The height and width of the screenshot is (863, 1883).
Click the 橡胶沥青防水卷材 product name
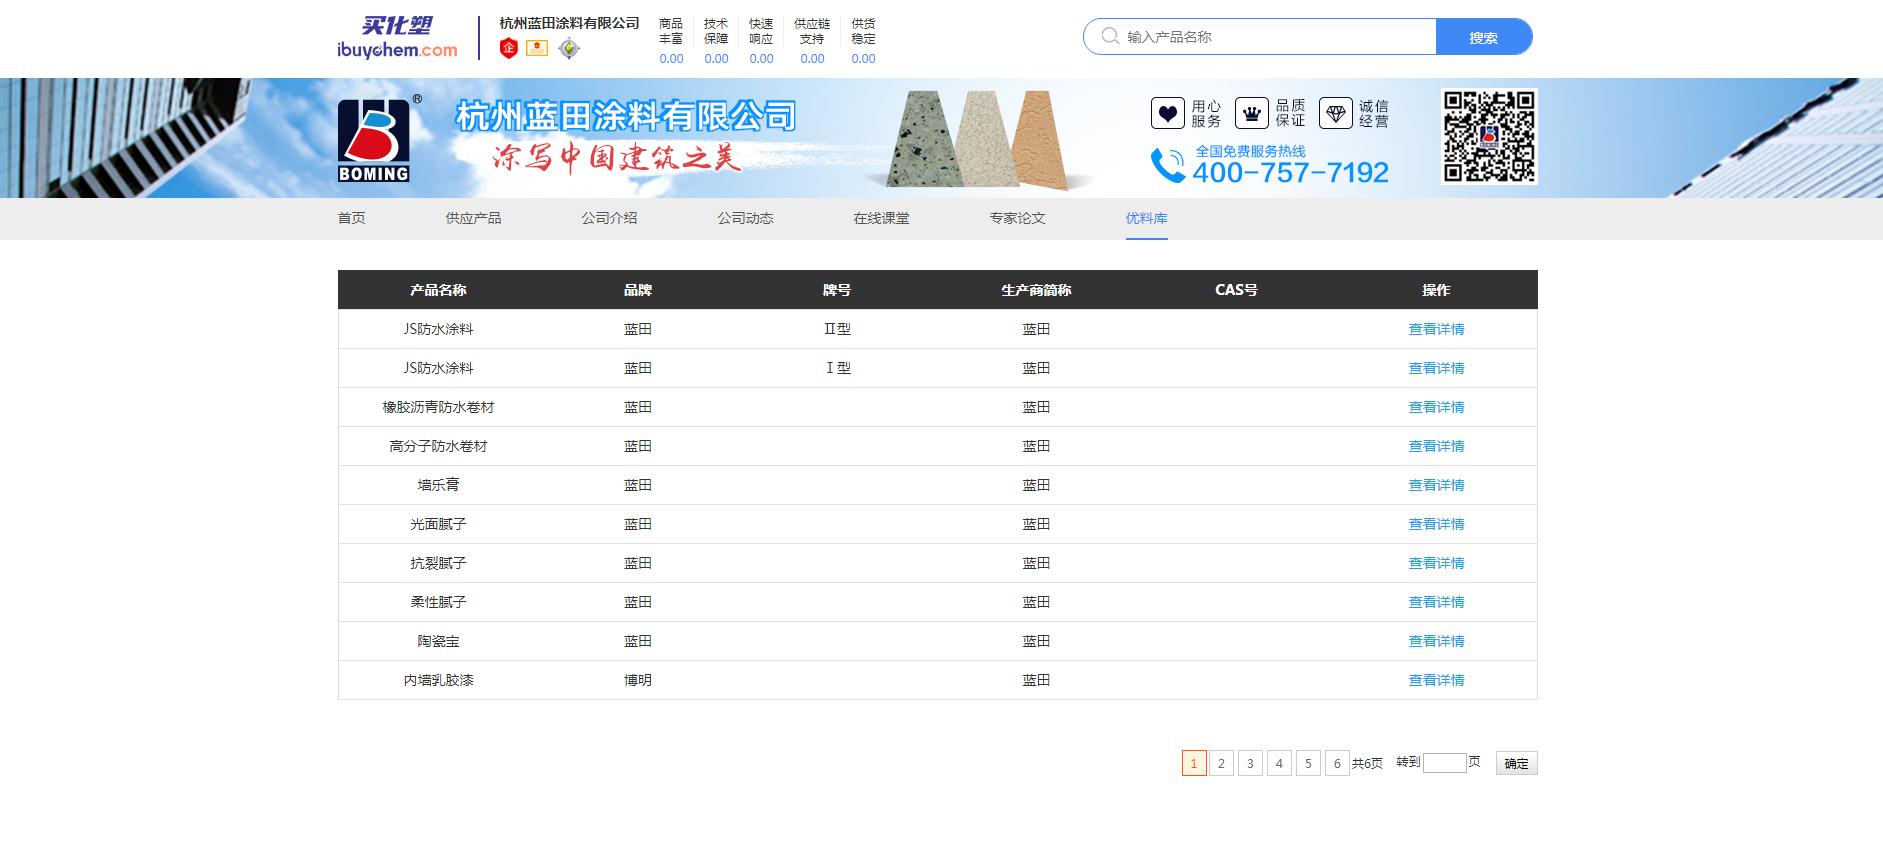[x=438, y=407]
